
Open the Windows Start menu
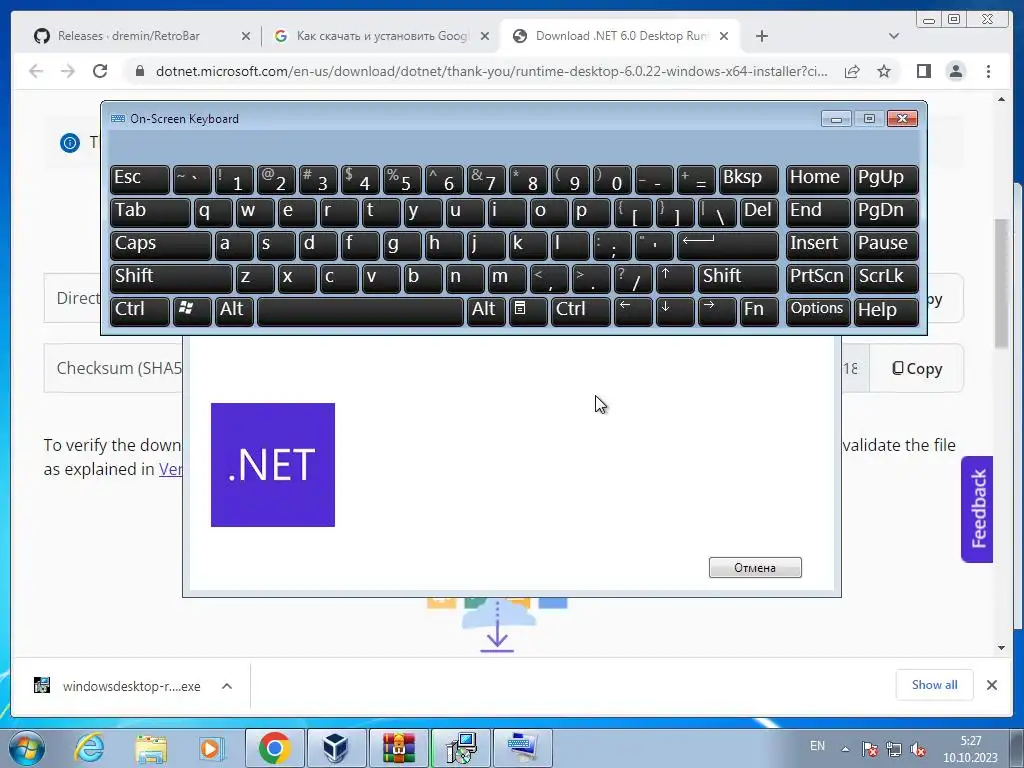click(25, 748)
